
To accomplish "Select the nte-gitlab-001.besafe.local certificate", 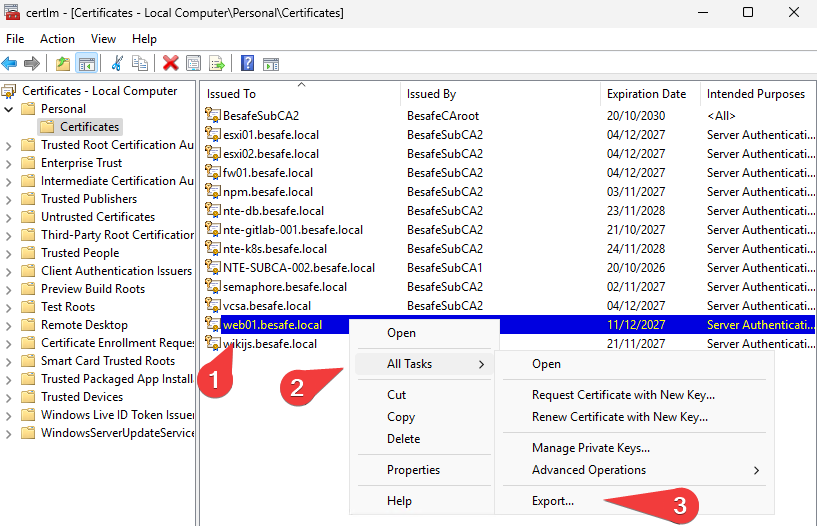I will coord(293,230).
